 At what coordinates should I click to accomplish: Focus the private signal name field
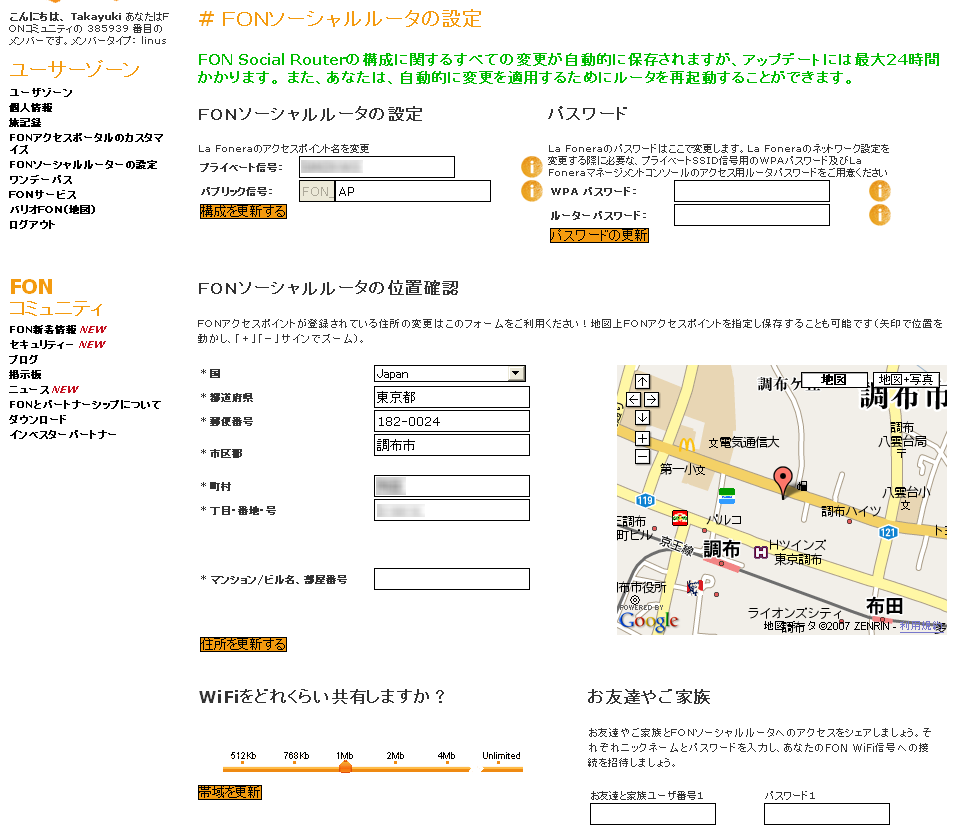(x=377, y=167)
